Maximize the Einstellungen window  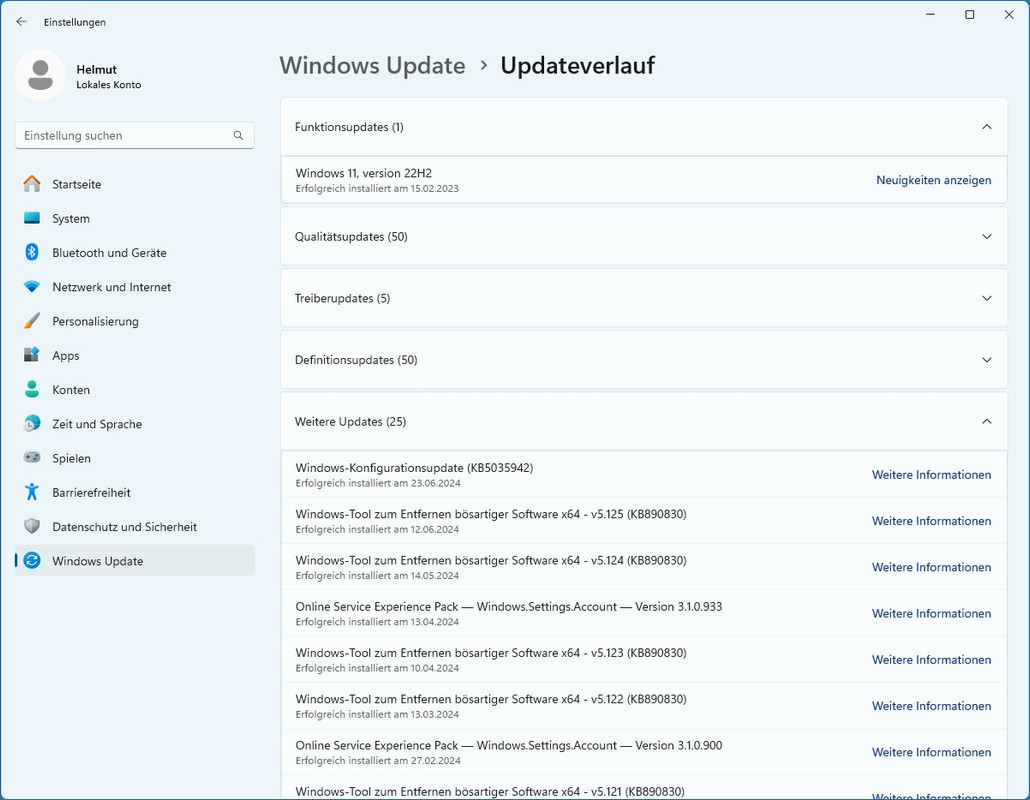tap(970, 14)
